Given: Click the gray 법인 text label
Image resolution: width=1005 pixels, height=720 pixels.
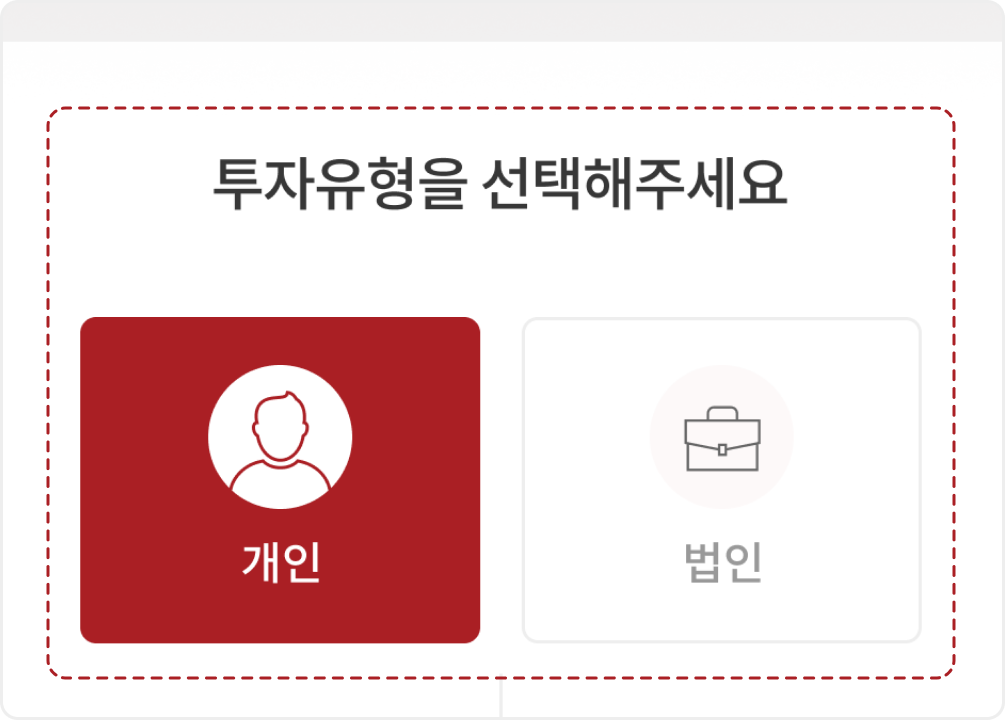Looking at the screenshot, I should (x=723, y=562).
